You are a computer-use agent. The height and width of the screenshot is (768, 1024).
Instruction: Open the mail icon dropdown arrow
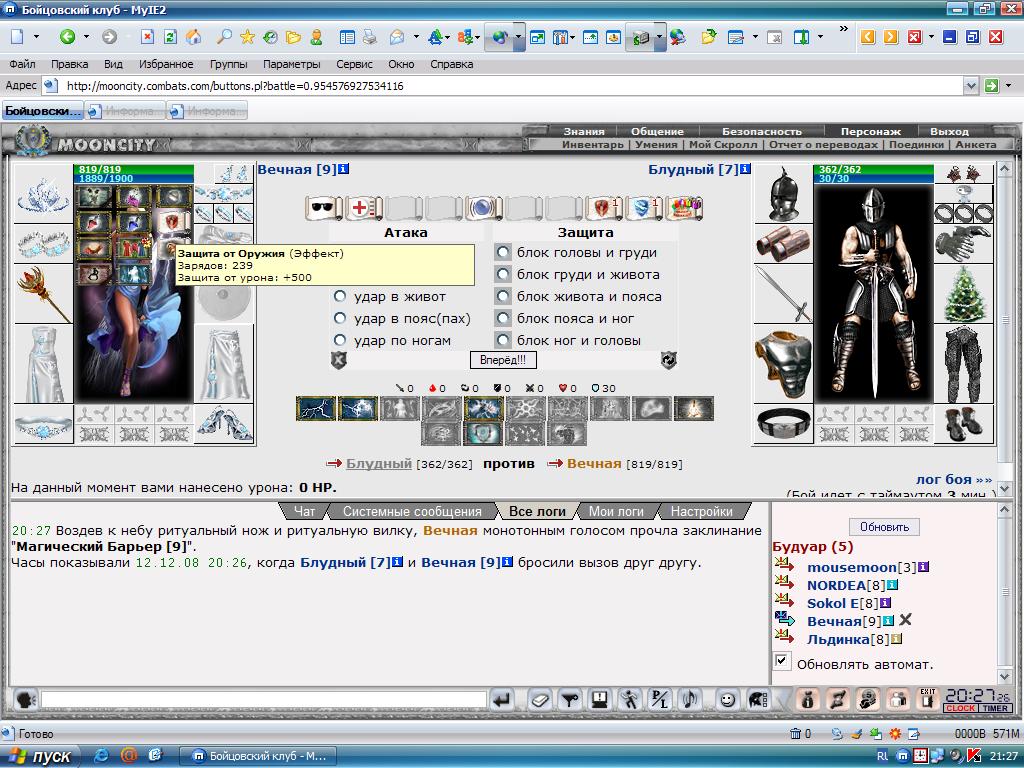(x=416, y=37)
